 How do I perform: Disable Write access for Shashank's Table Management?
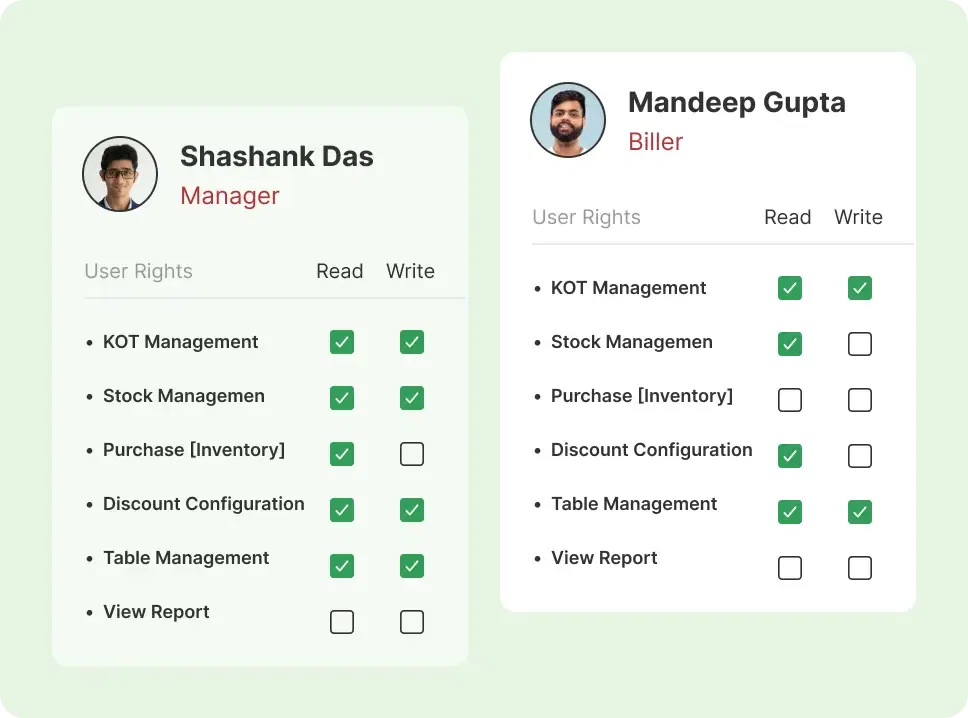click(x=412, y=565)
